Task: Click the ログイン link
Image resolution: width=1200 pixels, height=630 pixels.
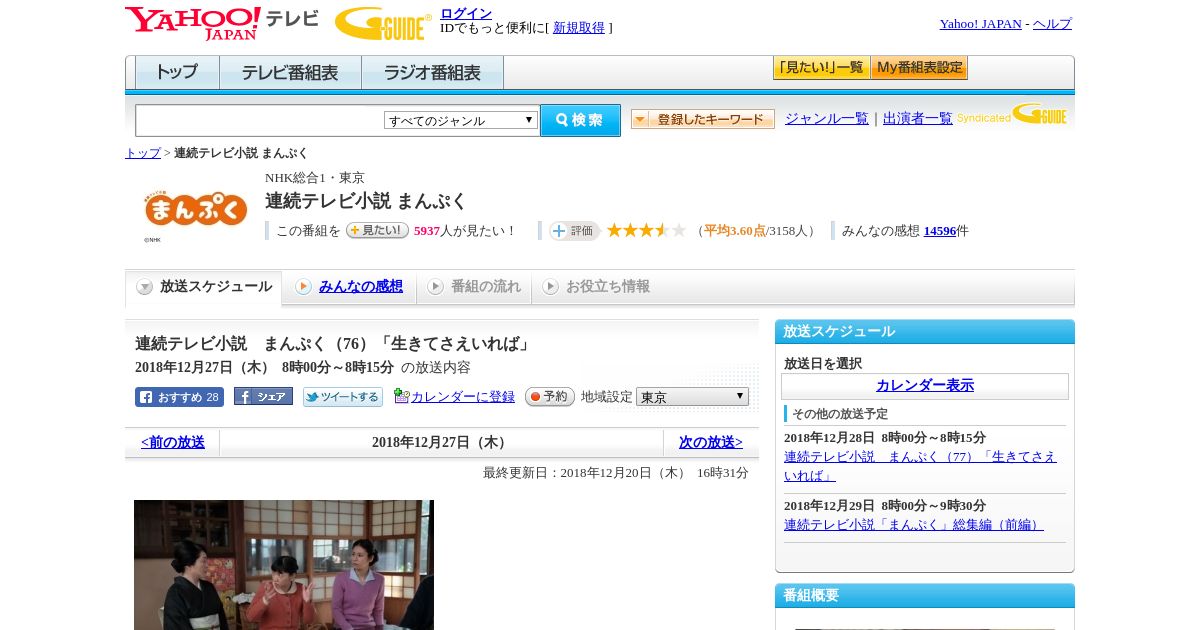Action: point(466,13)
